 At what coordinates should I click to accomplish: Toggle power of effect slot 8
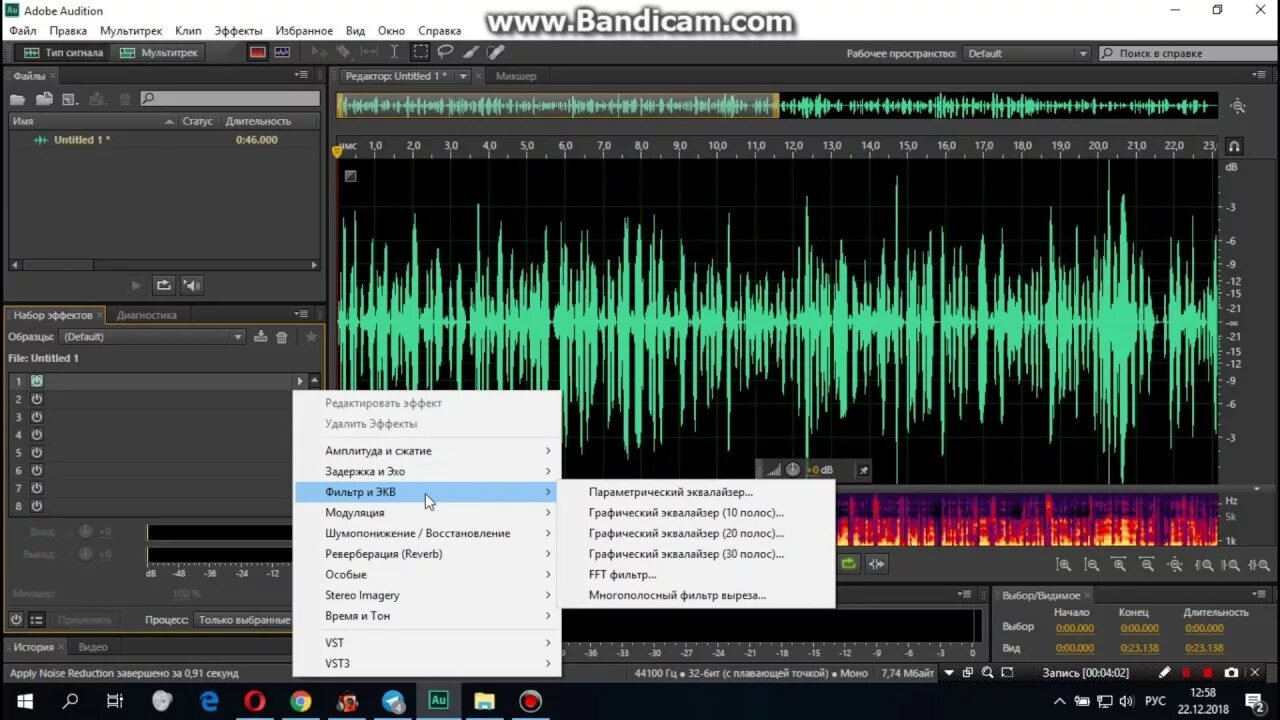click(37, 506)
